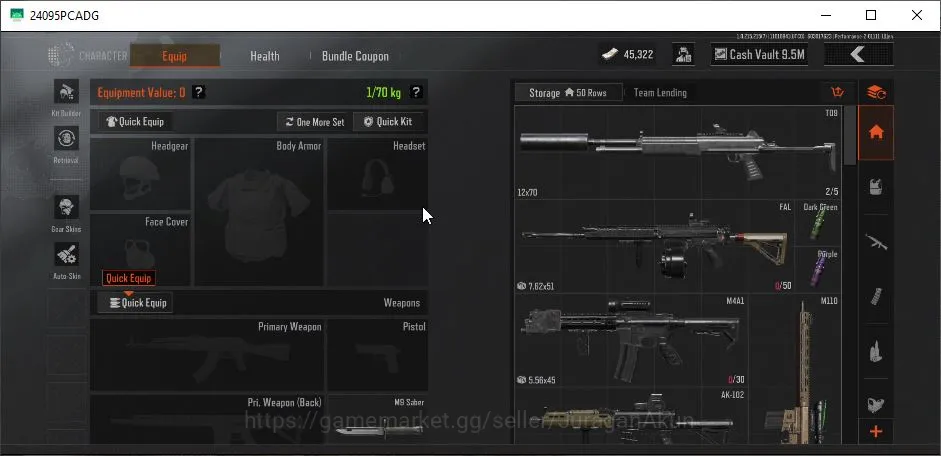The width and height of the screenshot is (941, 456).
Task: Click the top Quick Equip gear button
Action: pyautogui.click(x=135, y=122)
